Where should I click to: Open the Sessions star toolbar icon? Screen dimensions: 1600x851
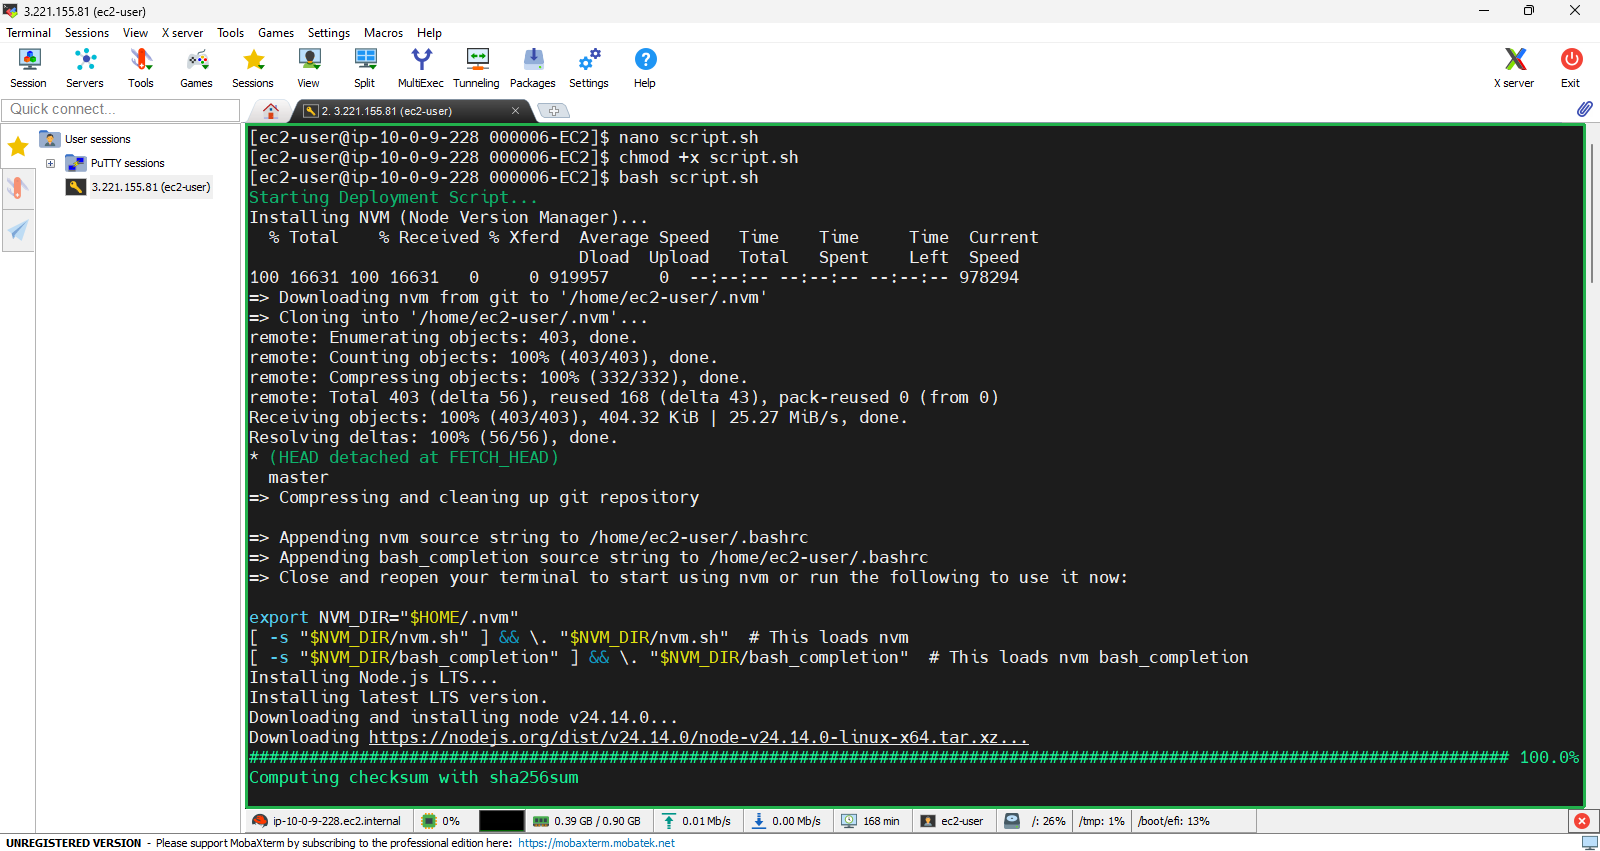(253, 68)
